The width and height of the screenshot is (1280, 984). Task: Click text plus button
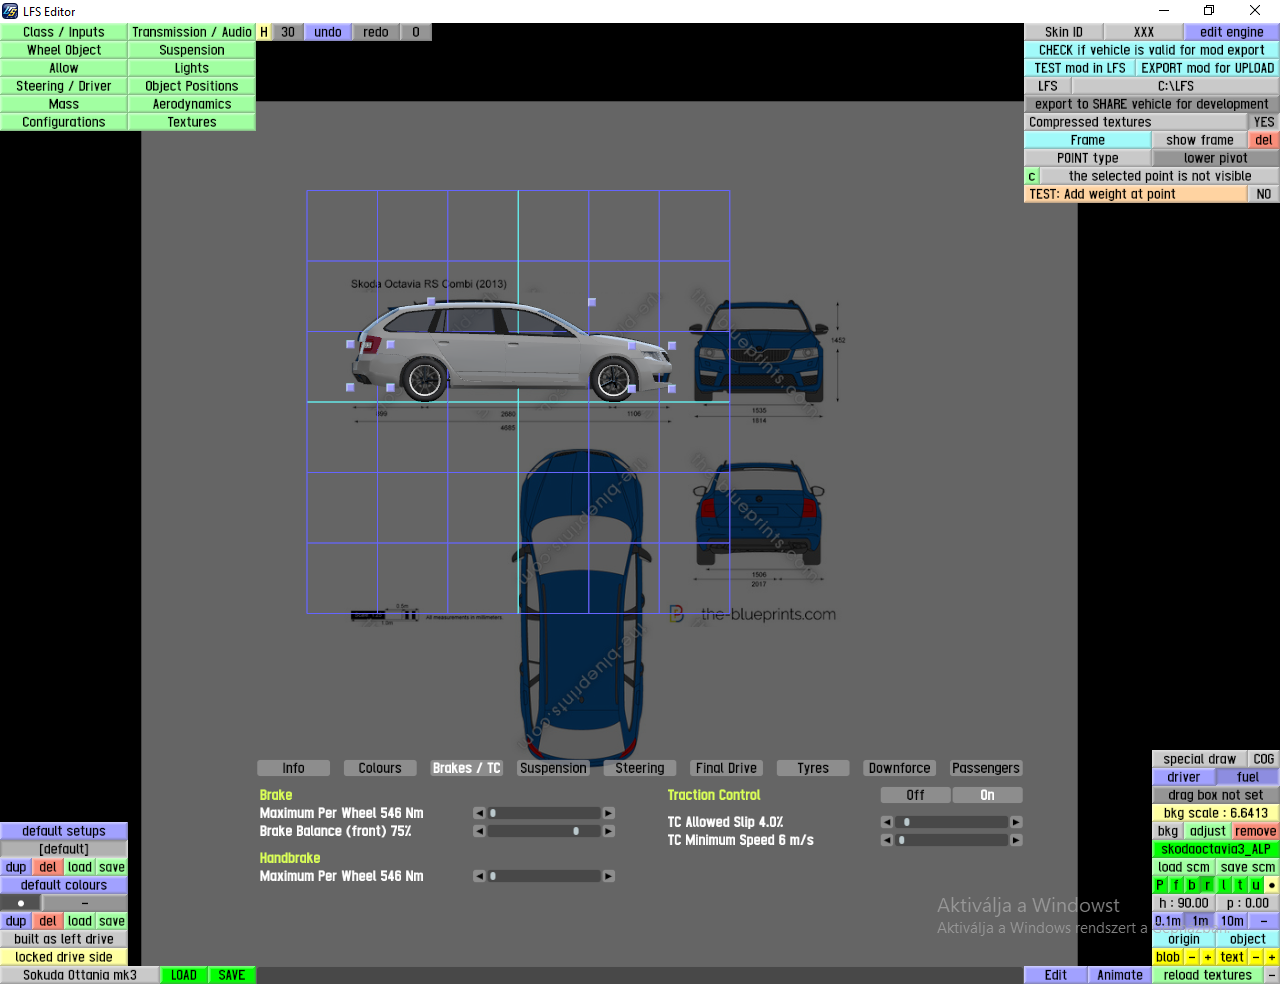pyautogui.click(x=1272, y=957)
